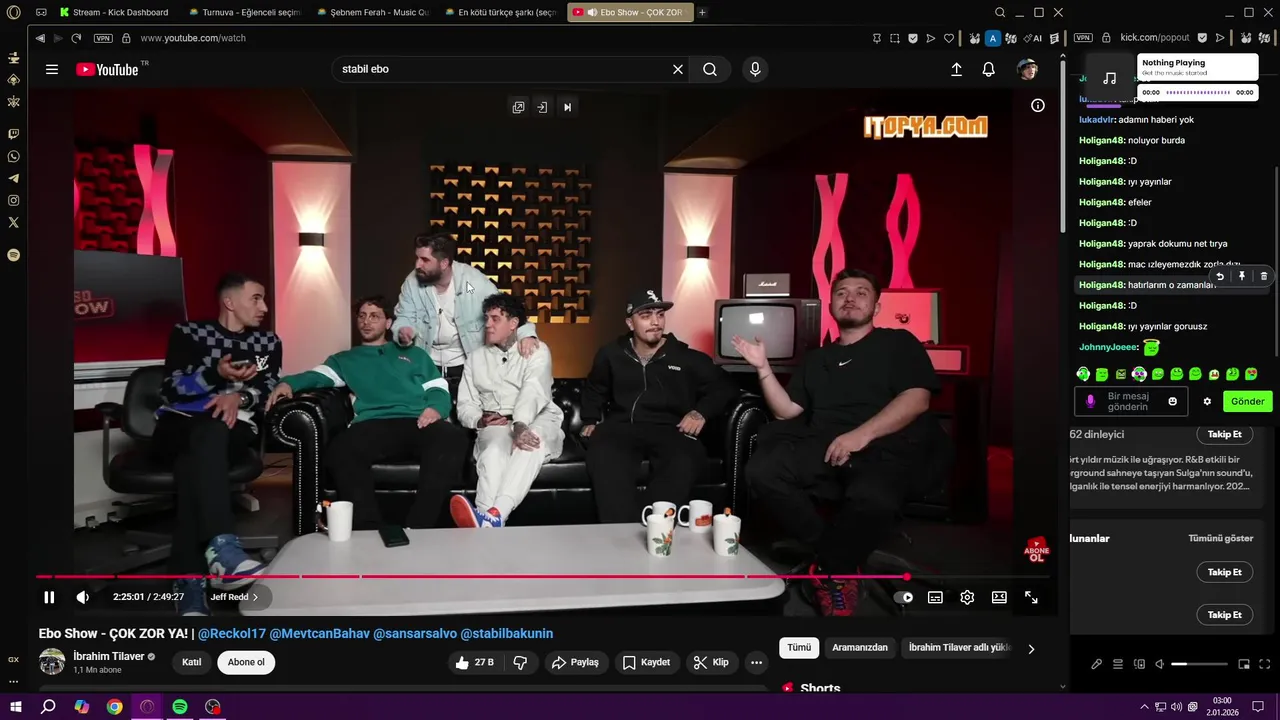Open WhatsApp from the browser sidebar
The image size is (1280, 720).
pos(13,156)
